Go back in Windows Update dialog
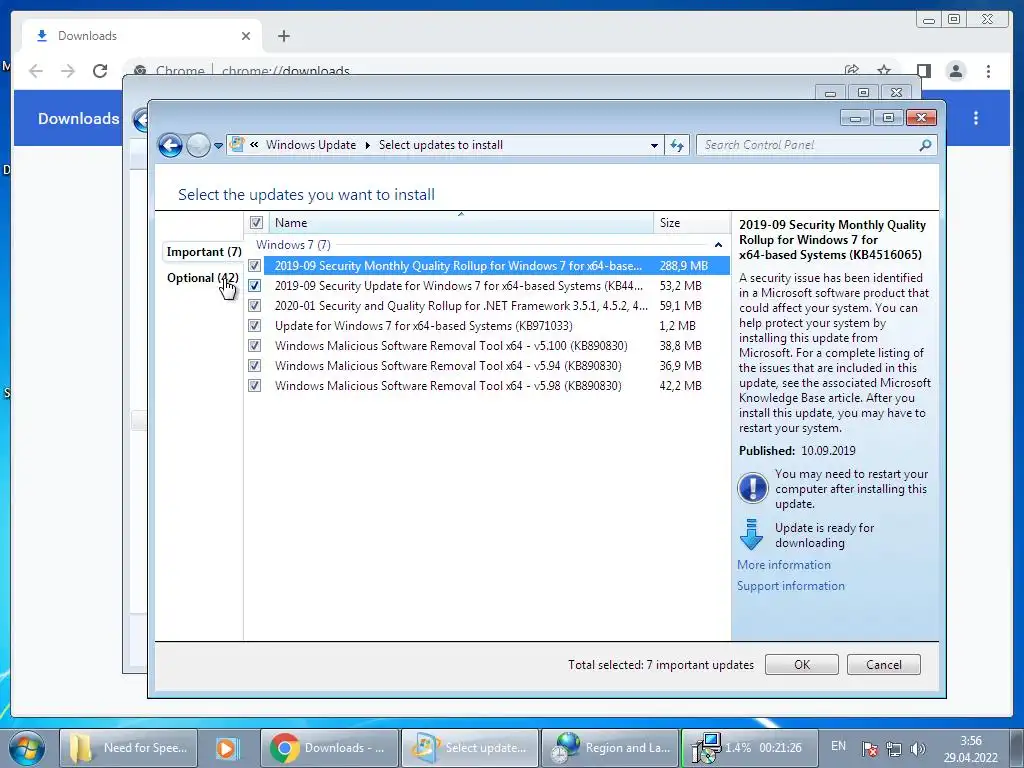Image resolution: width=1024 pixels, height=768 pixels. pos(170,145)
